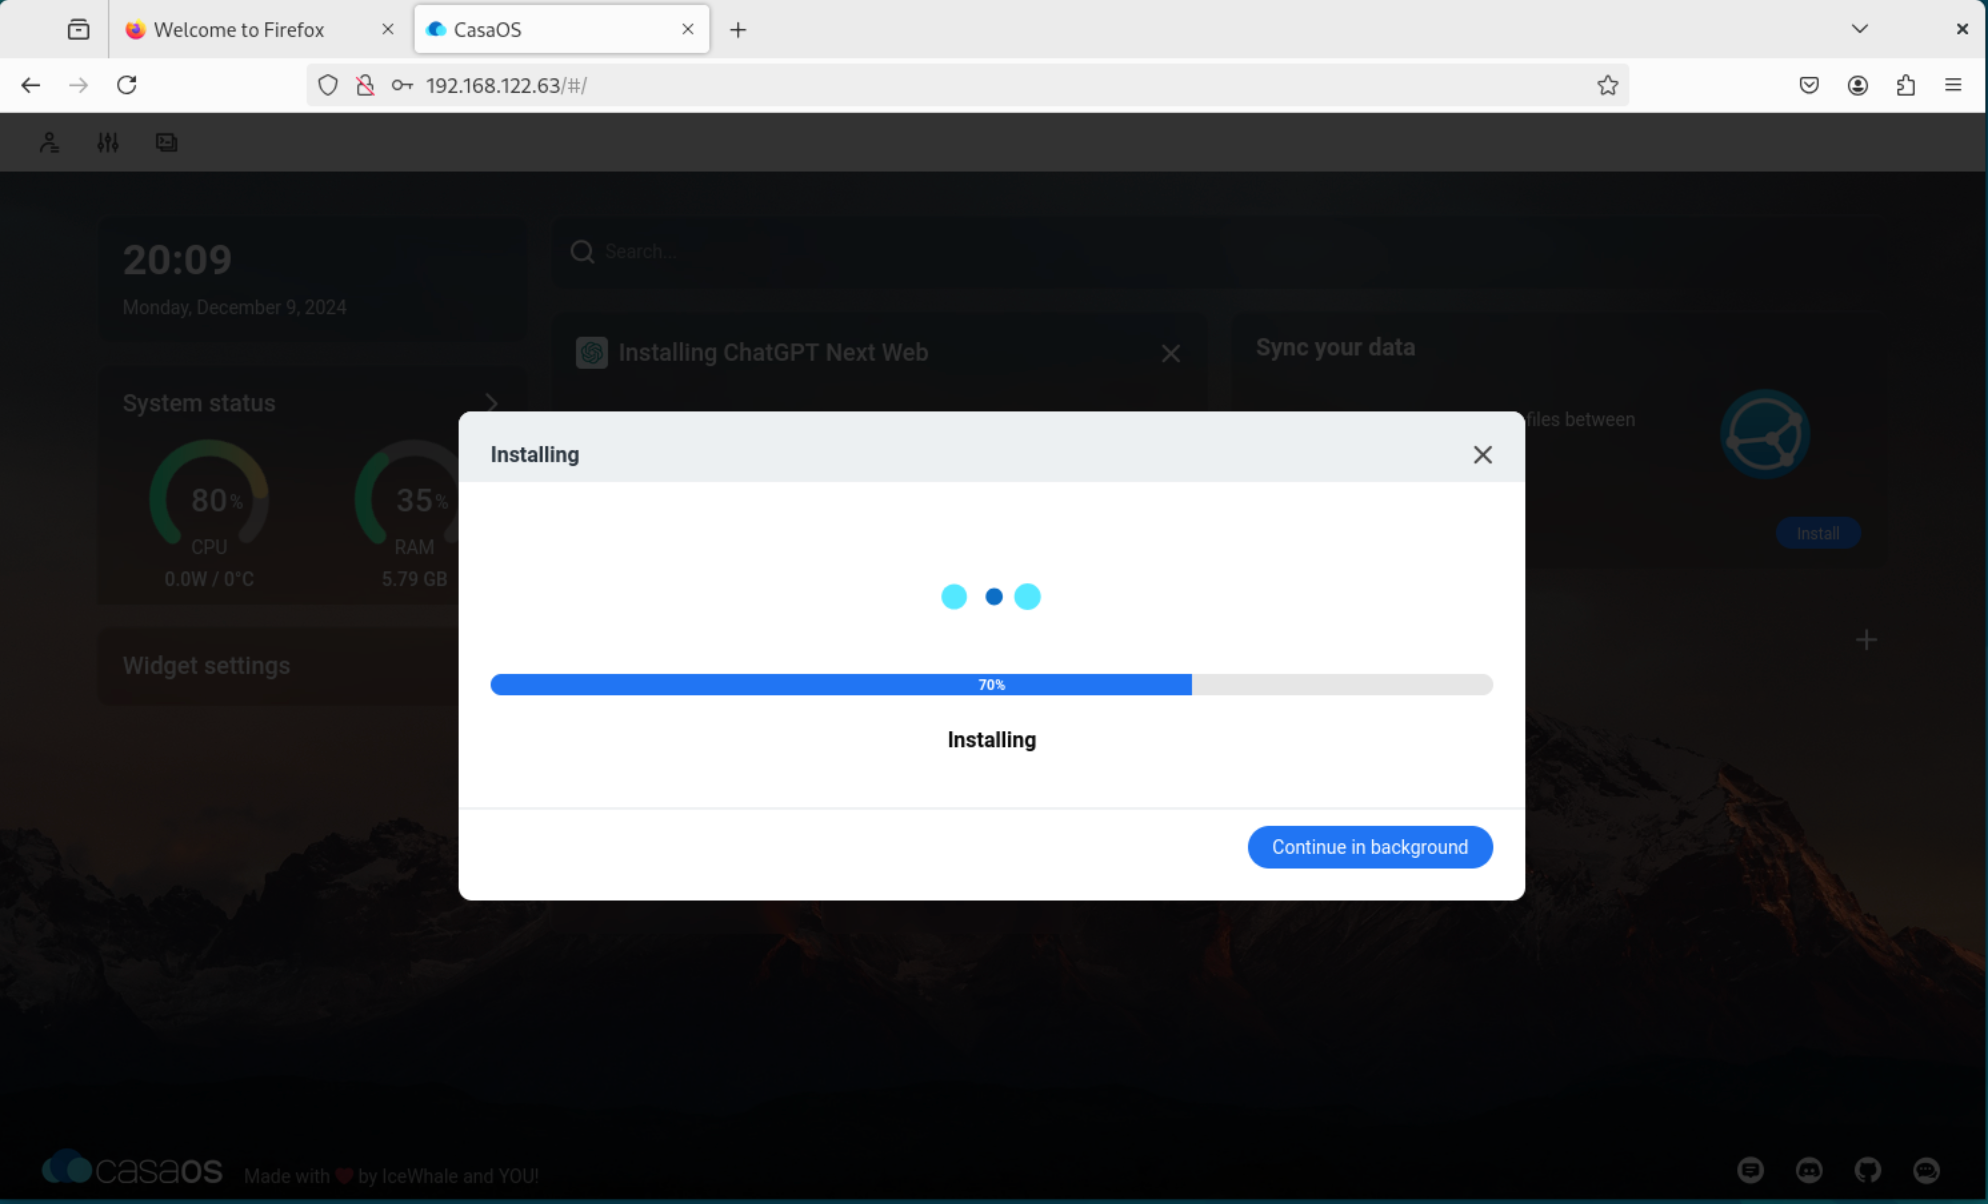Open the Firefox browser list dropdown arrow
The height and width of the screenshot is (1204, 1988).
1860,29
